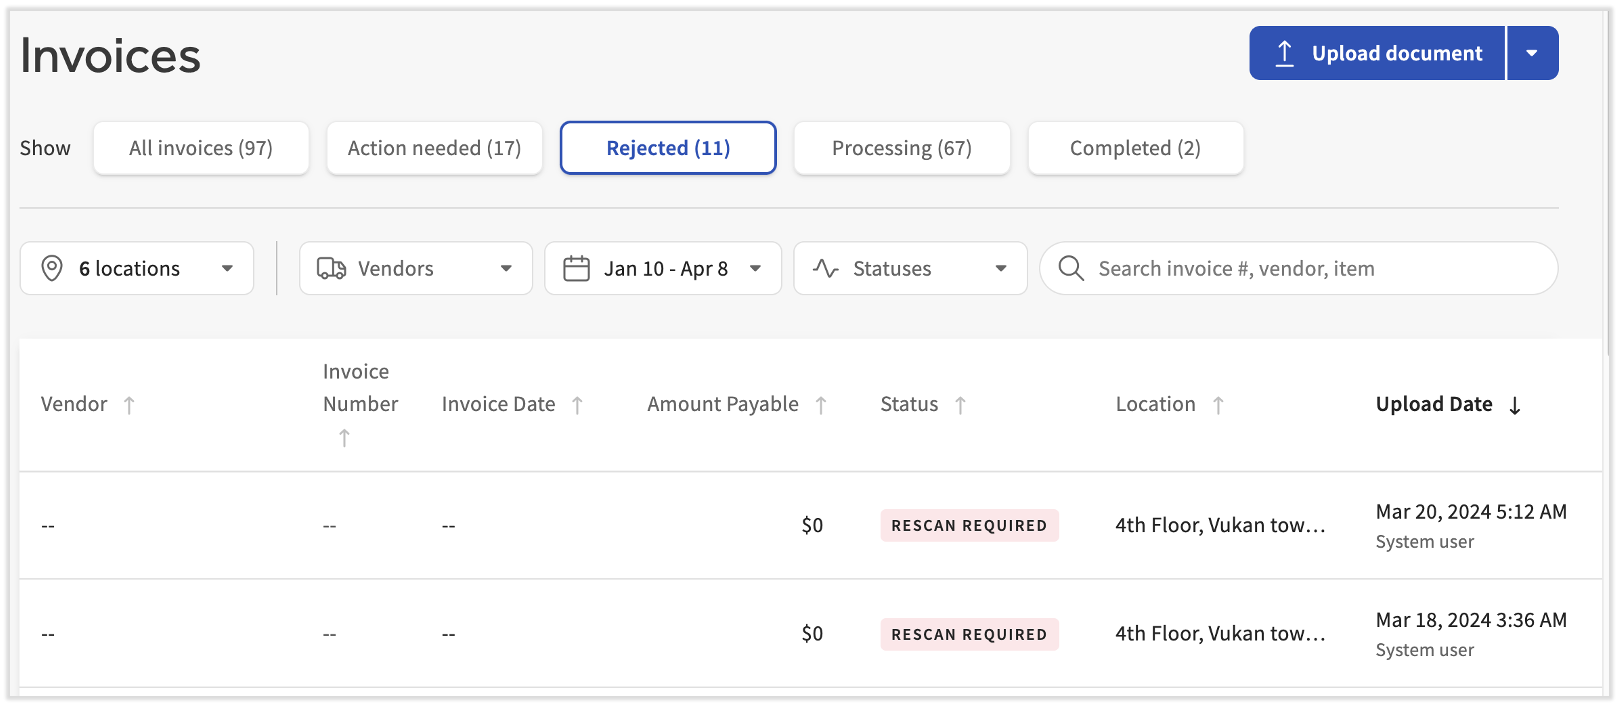The width and height of the screenshot is (1620, 708).
Task: Click the magnifying glass search icon
Action: pos(1071,268)
